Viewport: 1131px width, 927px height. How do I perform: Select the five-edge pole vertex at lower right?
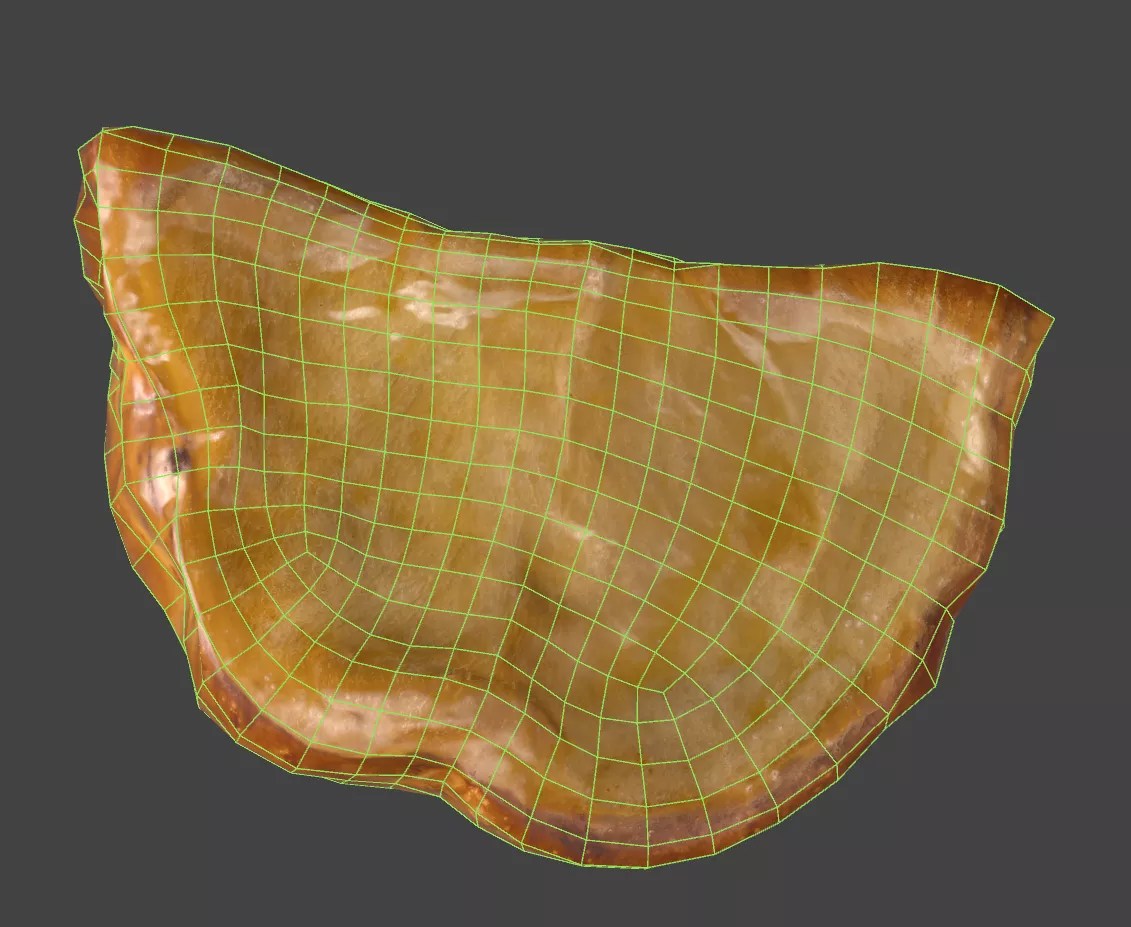coord(665,693)
